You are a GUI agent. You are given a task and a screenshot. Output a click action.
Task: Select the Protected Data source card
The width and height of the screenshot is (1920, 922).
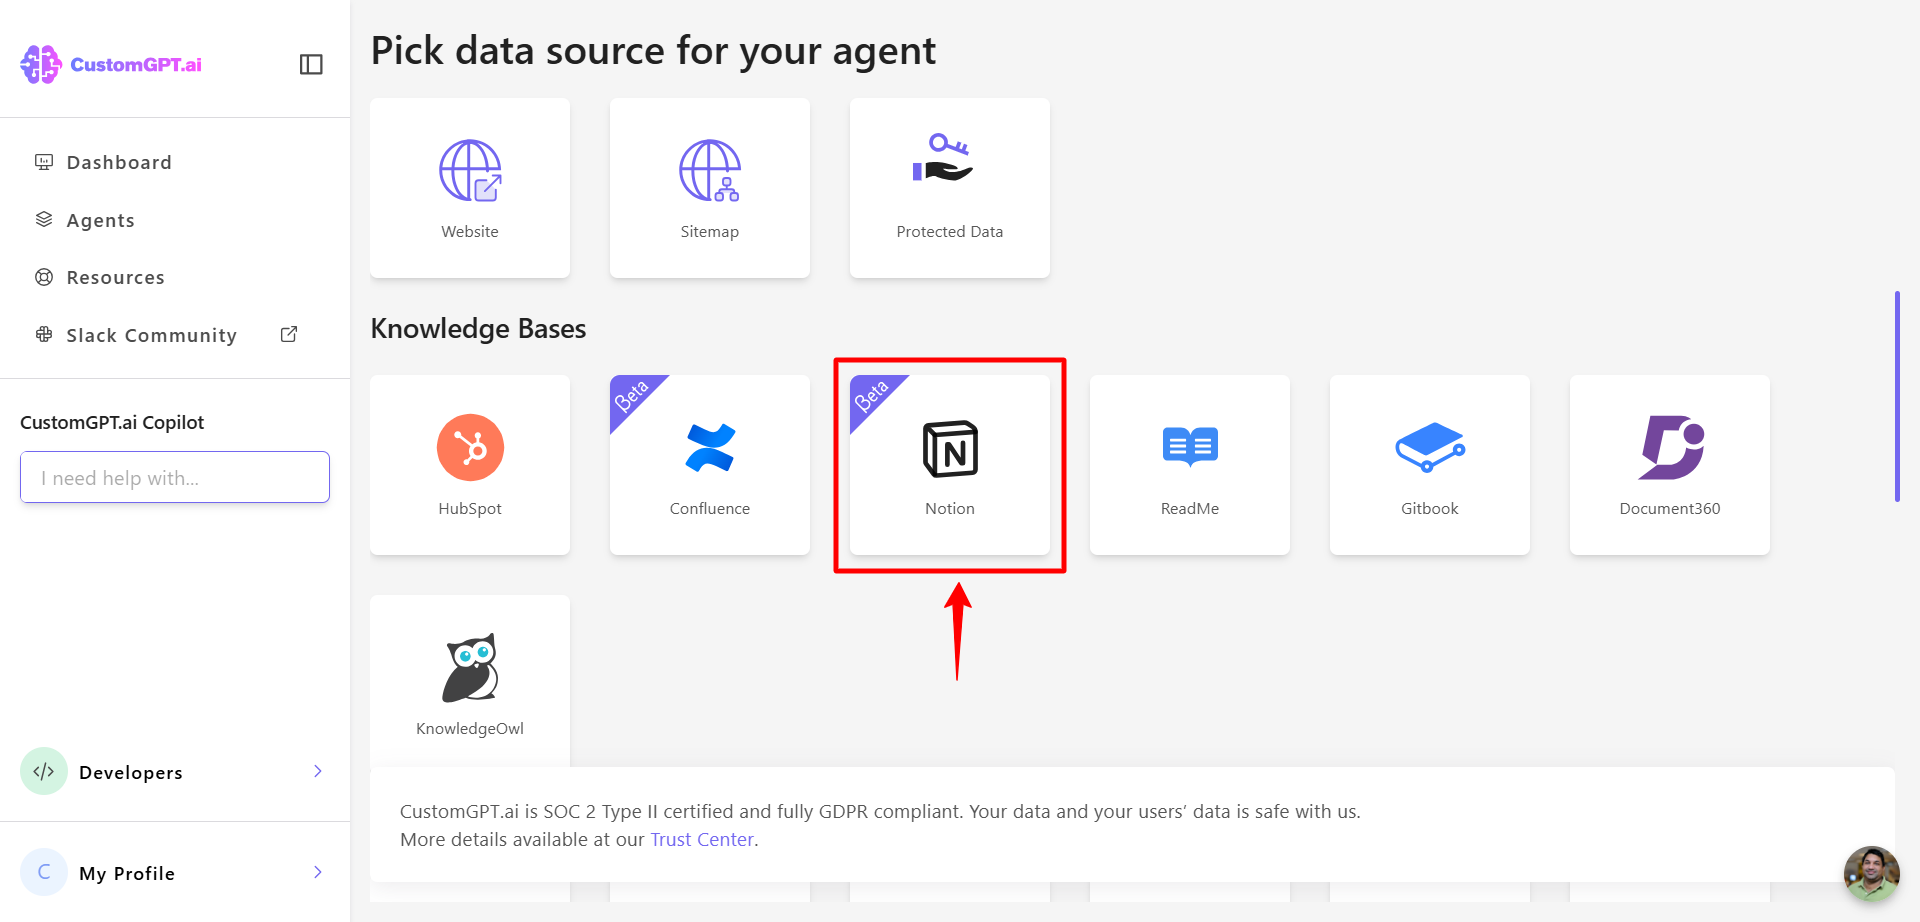[x=950, y=188]
